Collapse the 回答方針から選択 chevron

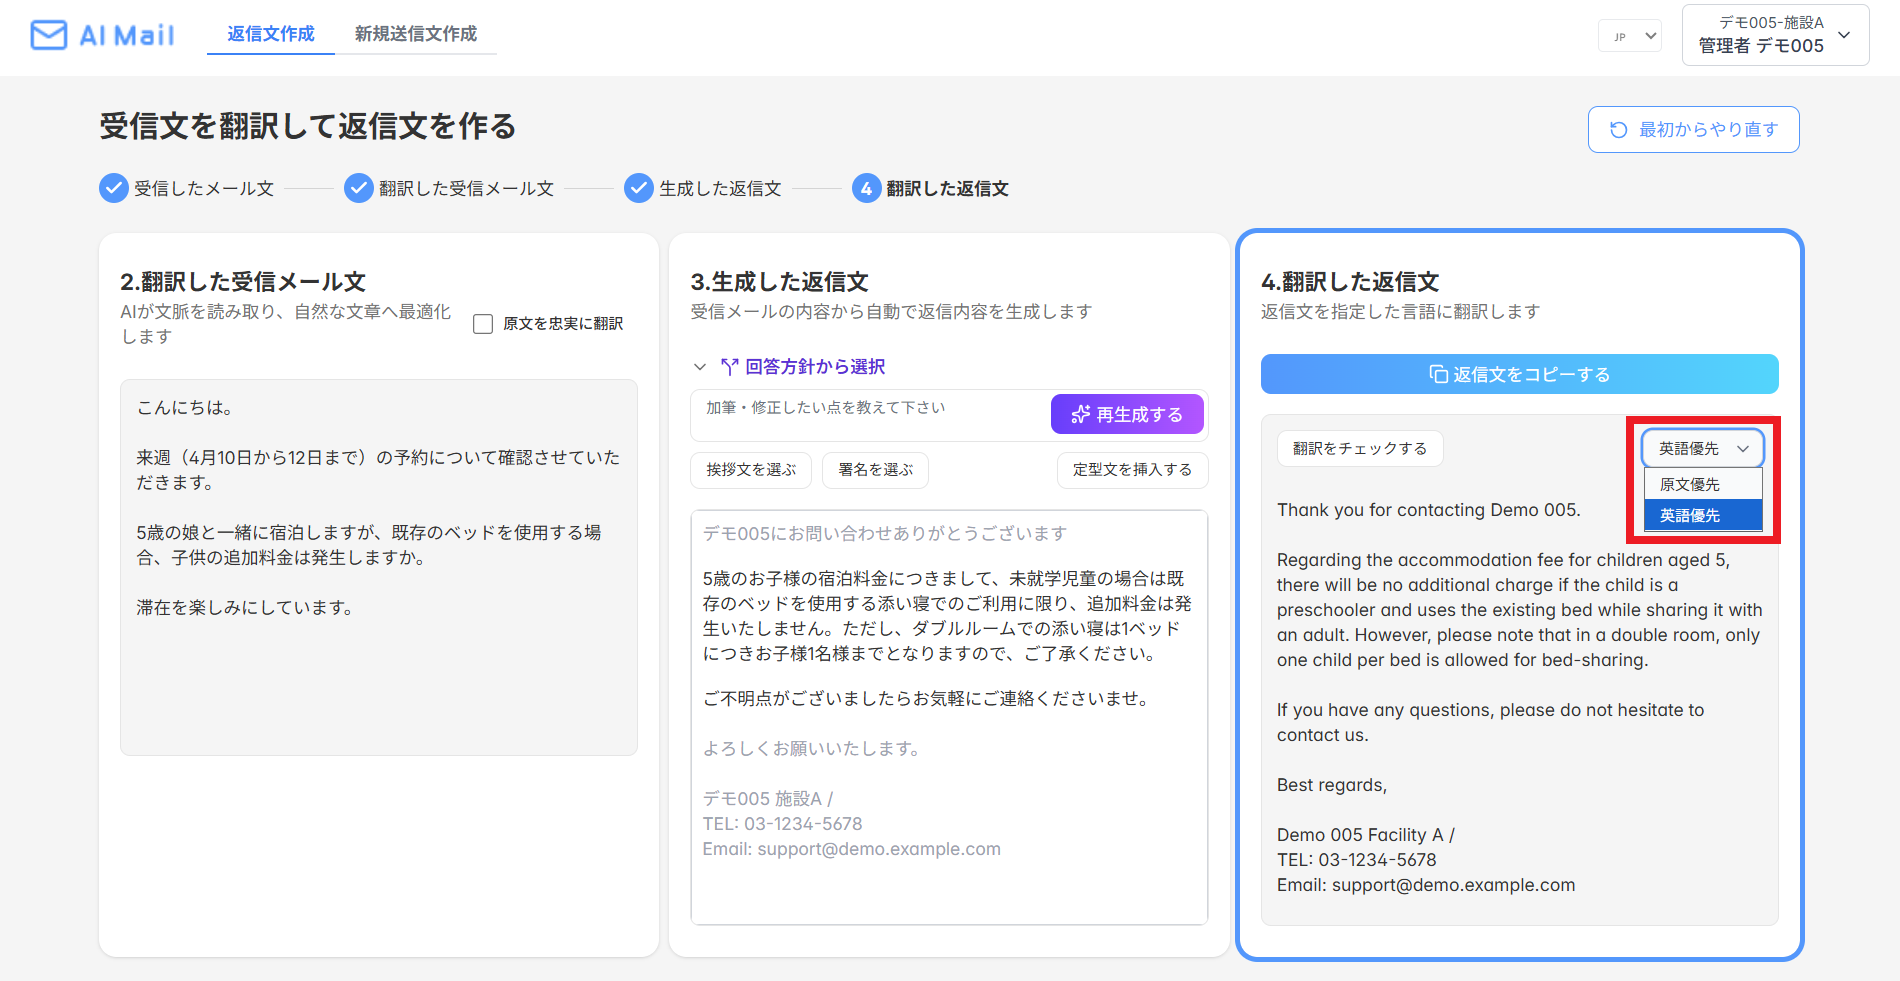(x=700, y=367)
